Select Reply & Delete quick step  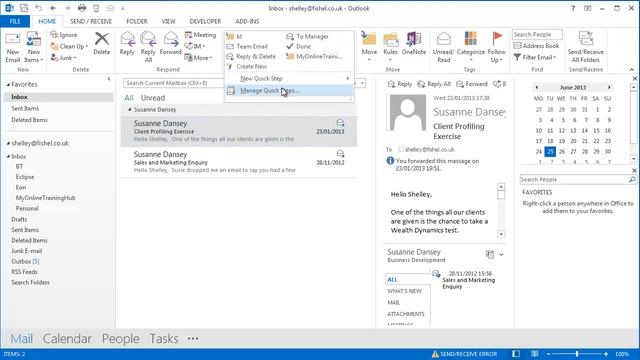click(251, 56)
